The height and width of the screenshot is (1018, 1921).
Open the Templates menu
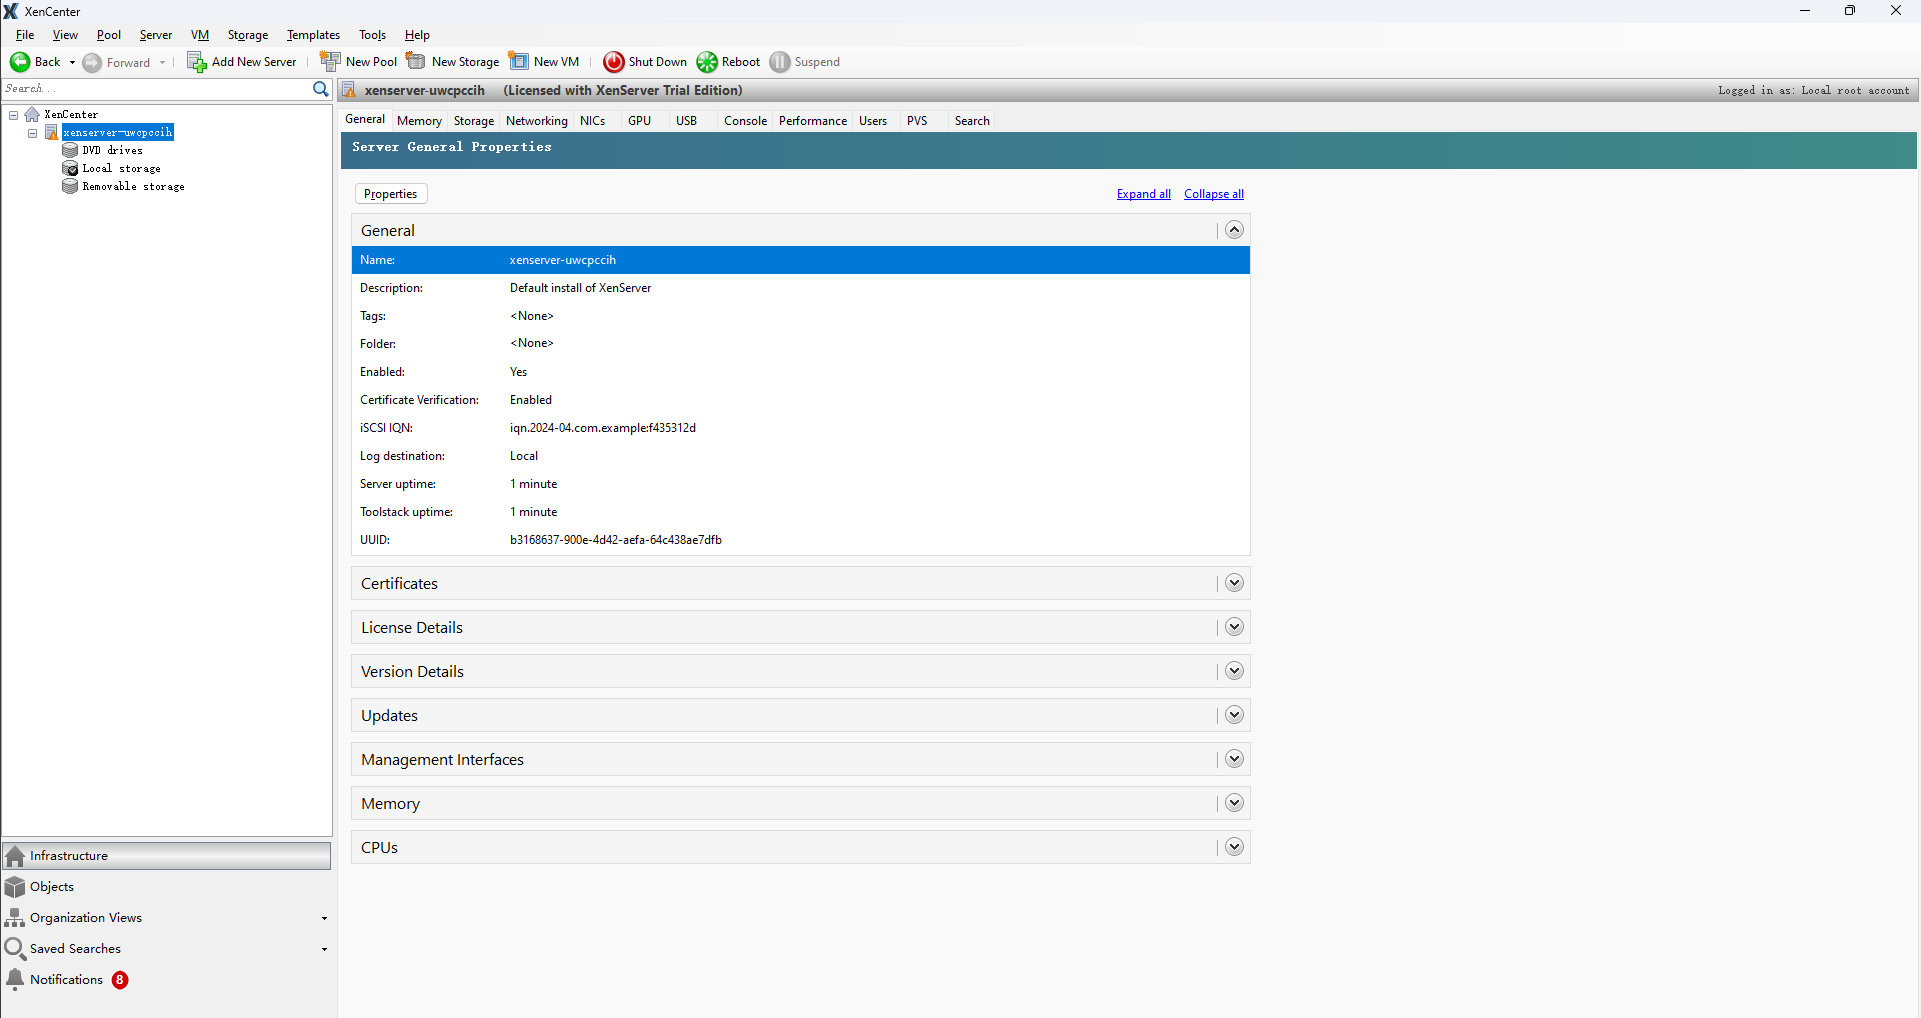(312, 34)
